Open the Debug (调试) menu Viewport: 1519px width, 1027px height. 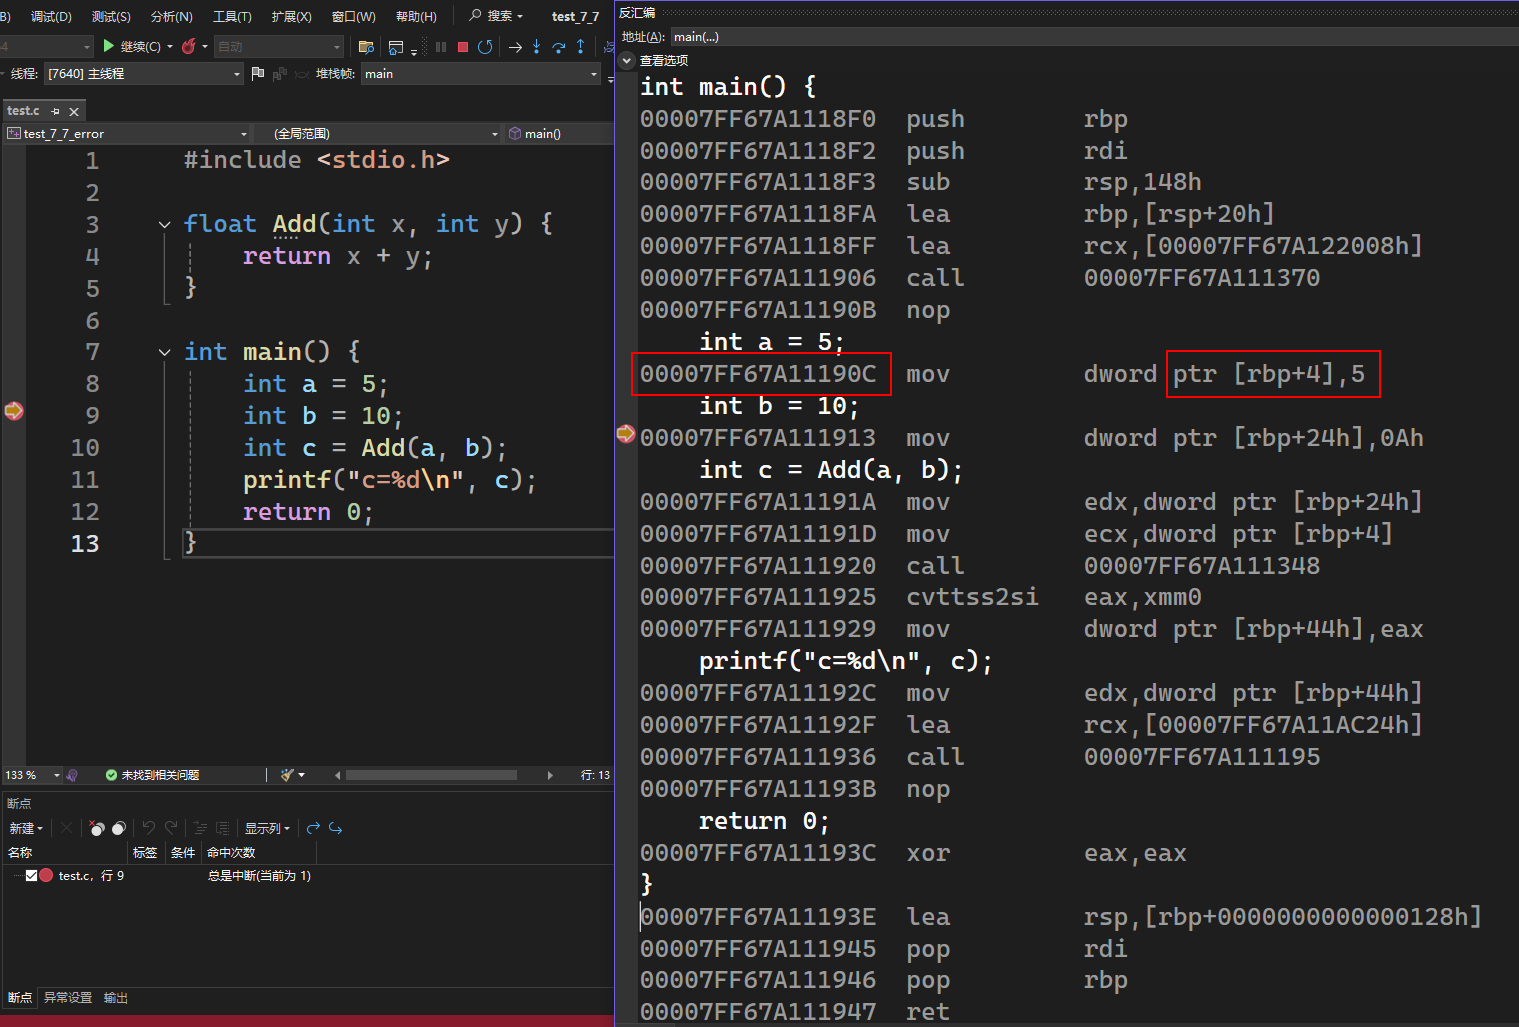click(x=51, y=16)
